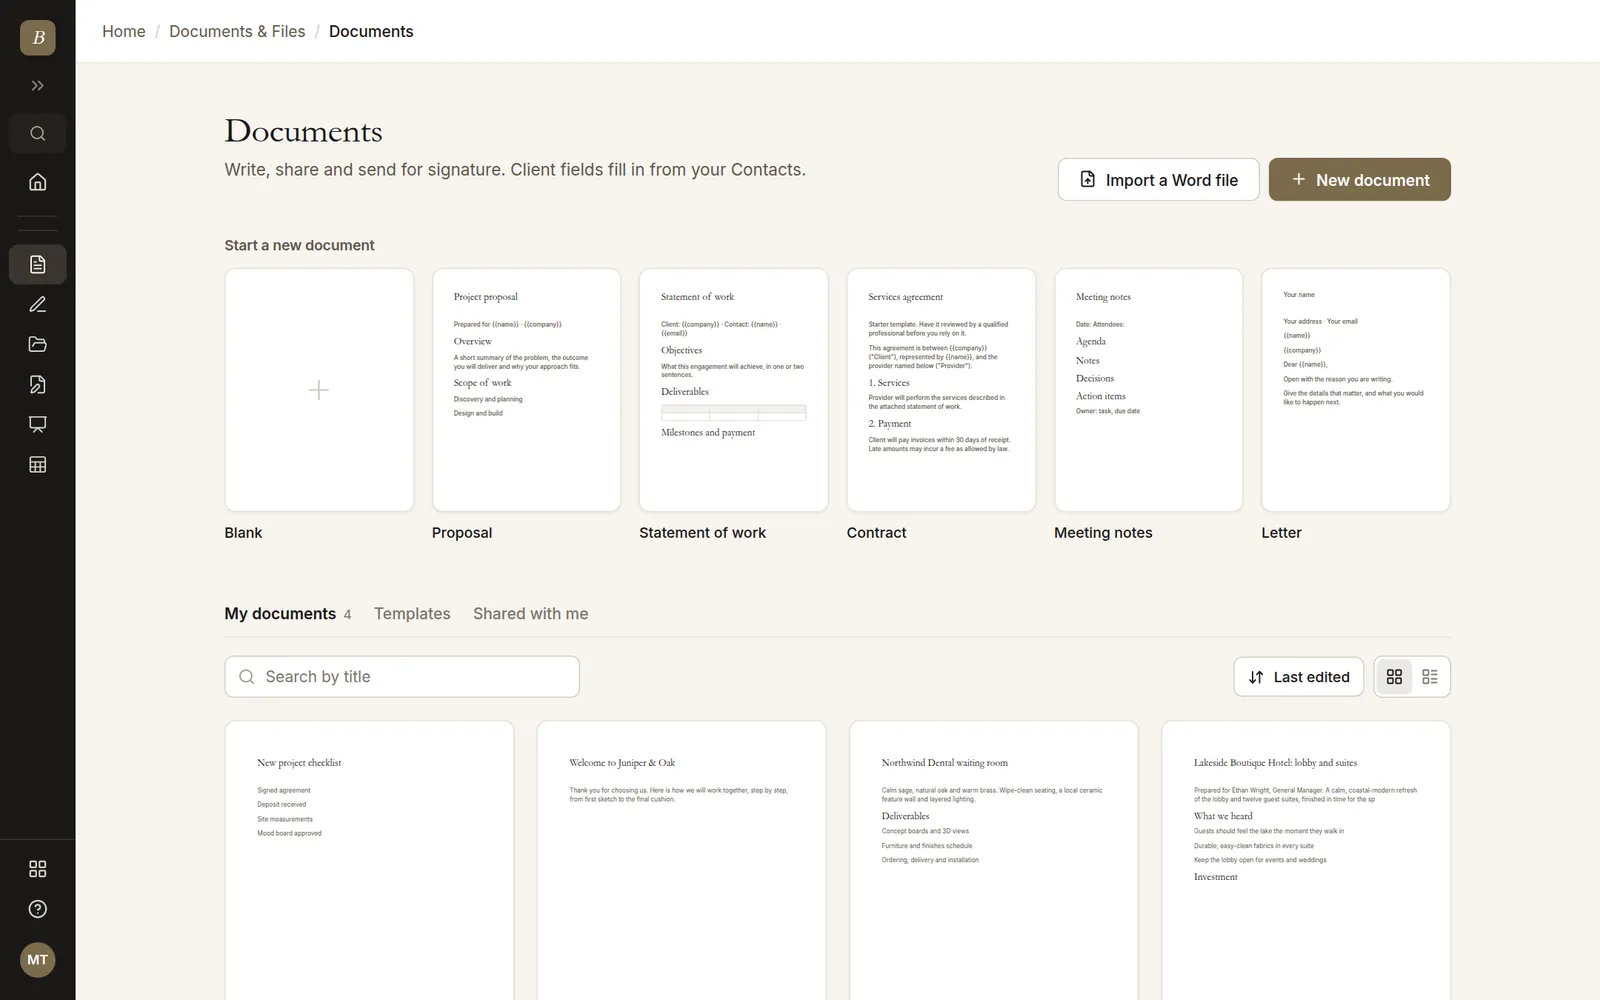Choose the Statement of work template

[734, 390]
